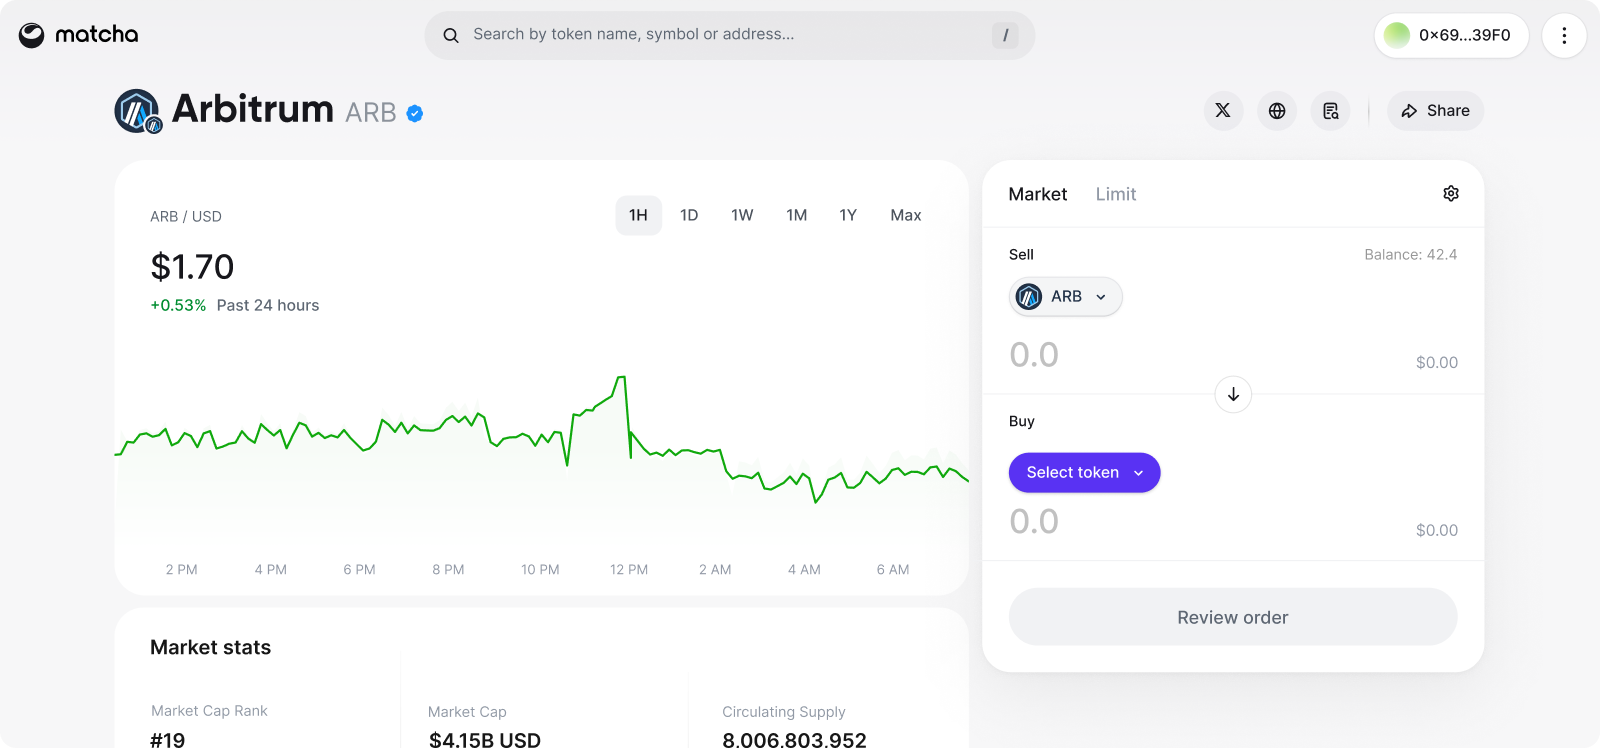The width and height of the screenshot is (1600, 748).
Task: Click the blue verified badge
Action: [415, 114]
